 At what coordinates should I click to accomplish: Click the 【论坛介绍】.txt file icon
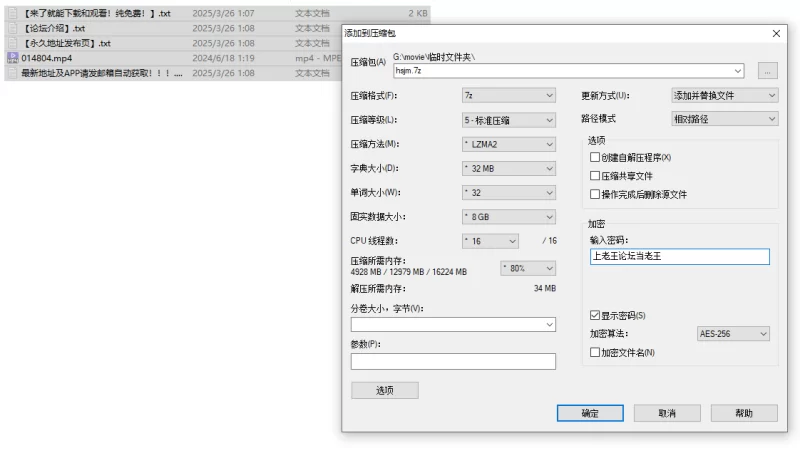12,28
